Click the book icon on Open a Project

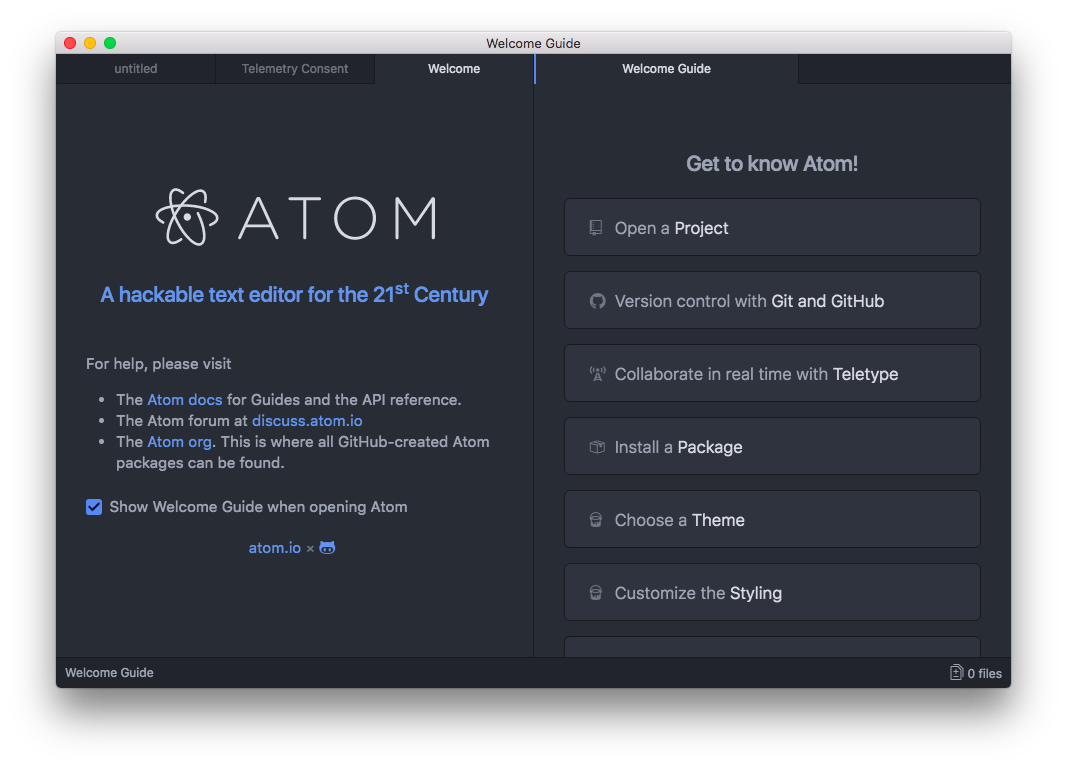click(x=595, y=228)
